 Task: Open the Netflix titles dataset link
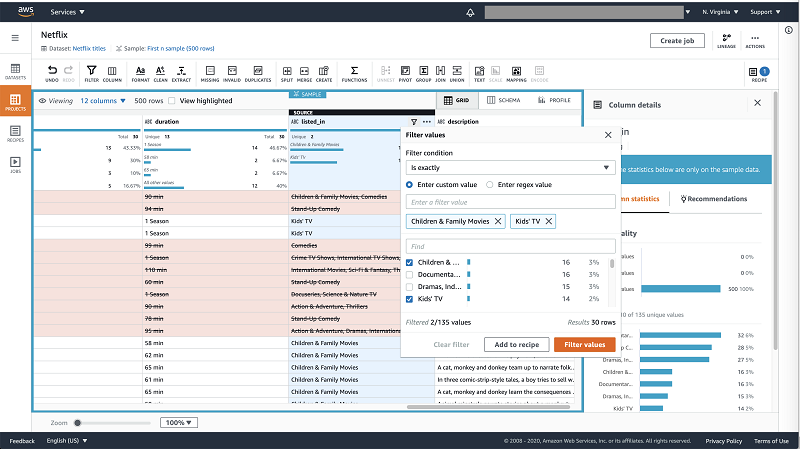[x=89, y=48]
